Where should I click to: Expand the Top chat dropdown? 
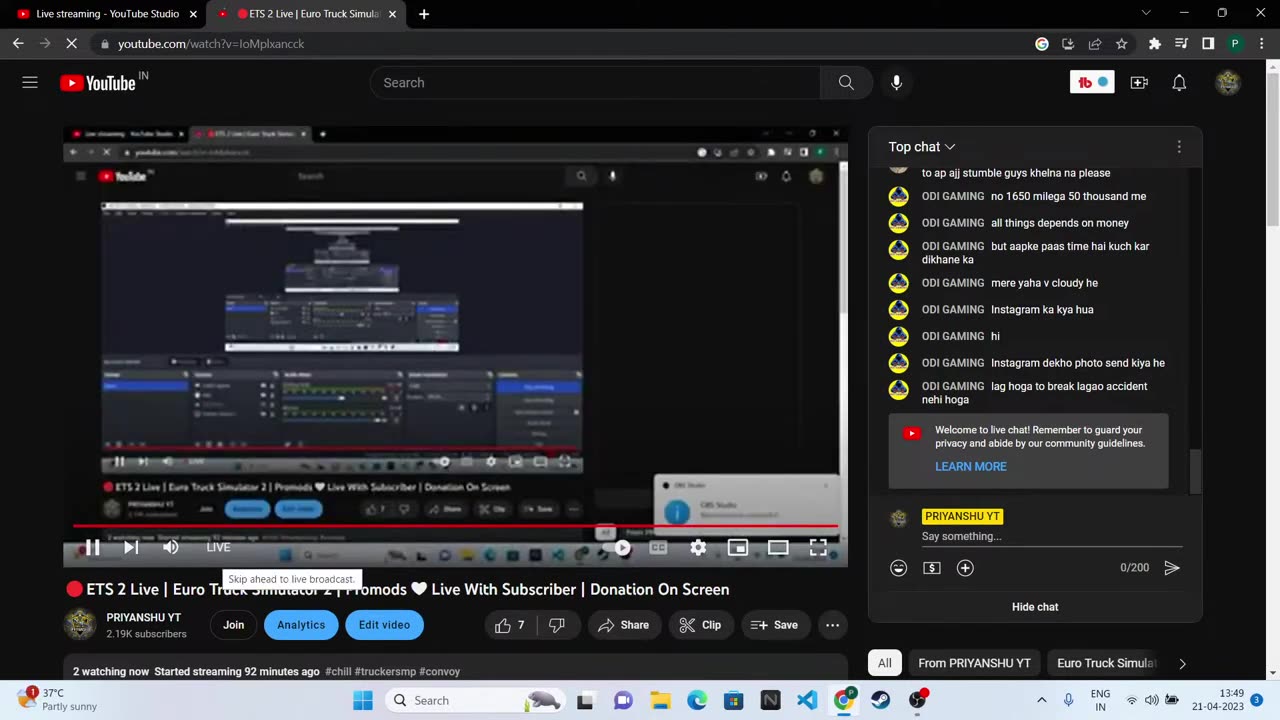pos(922,147)
